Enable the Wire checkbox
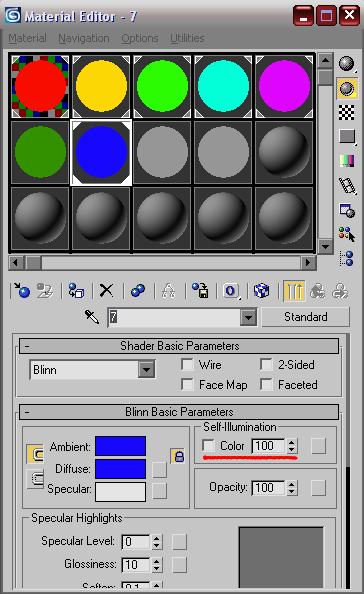Viewport: 364px width, 594px height. point(187,365)
